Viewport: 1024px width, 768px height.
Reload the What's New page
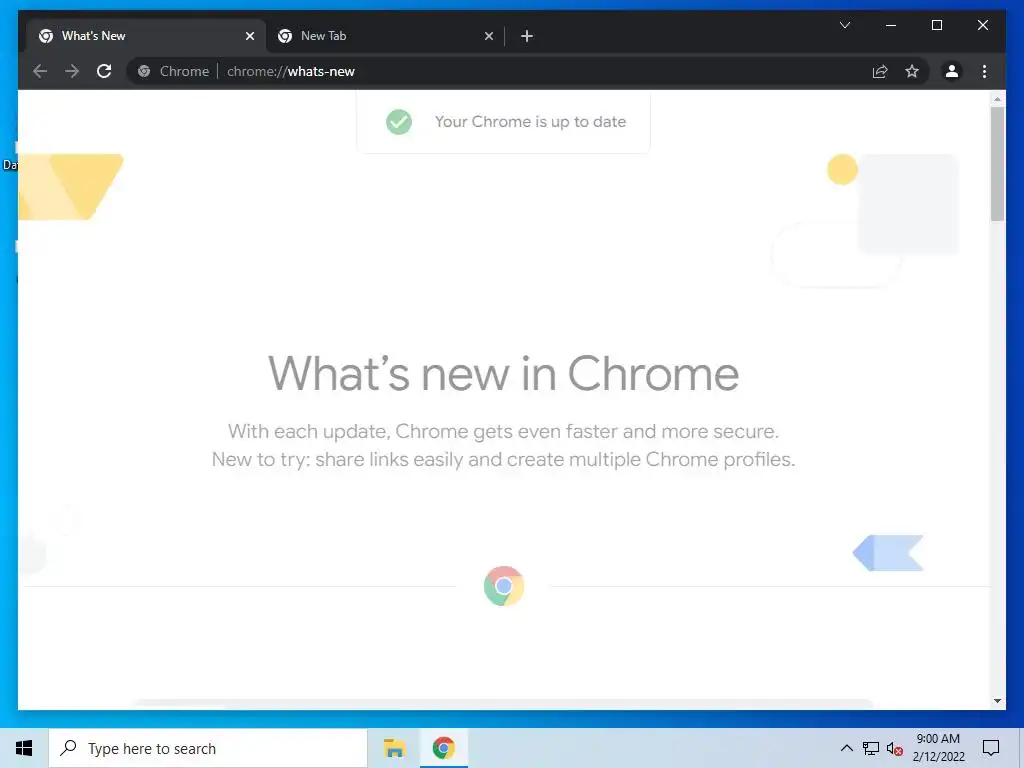click(104, 71)
